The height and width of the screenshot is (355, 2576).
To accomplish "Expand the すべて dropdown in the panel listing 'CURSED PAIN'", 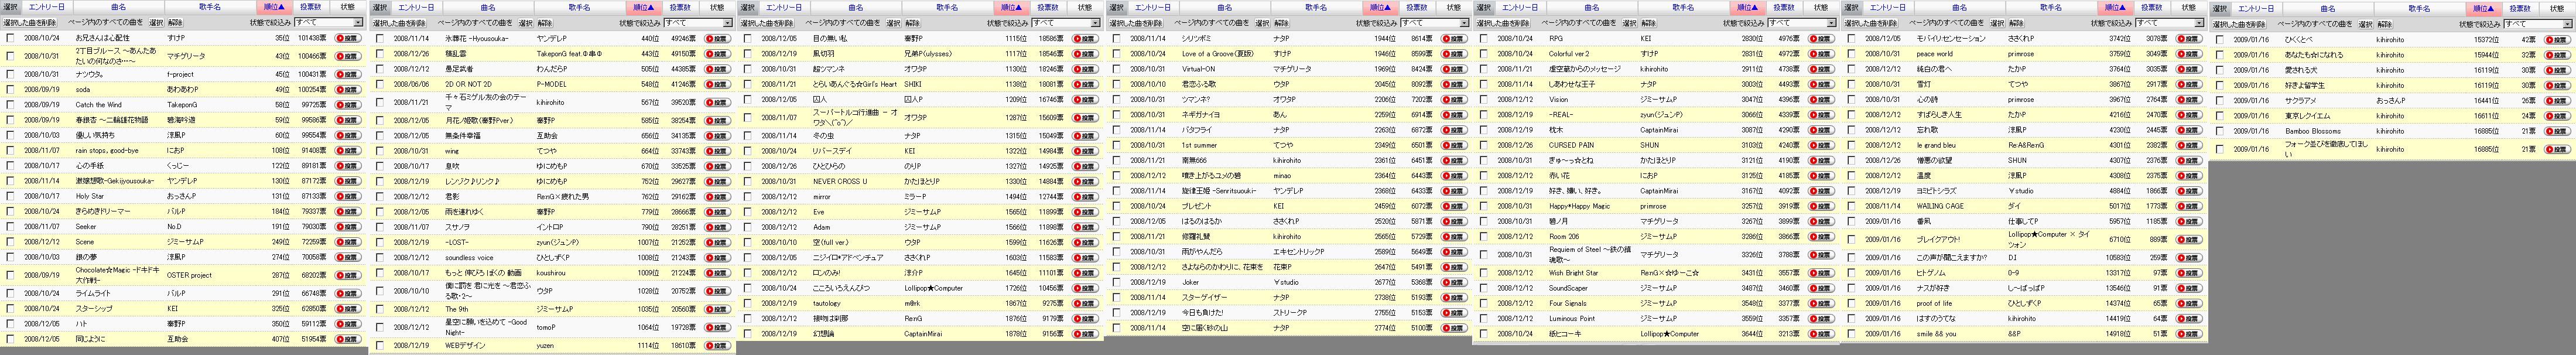I will (x=1803, y=22).
